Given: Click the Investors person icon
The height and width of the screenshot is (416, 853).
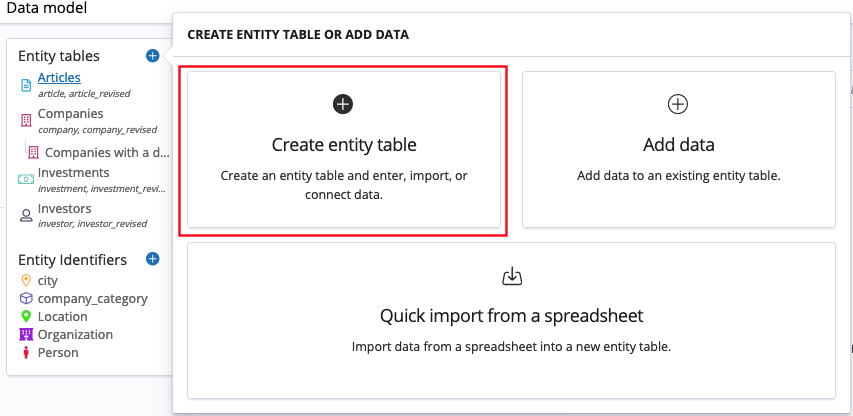Looking at the screenshot, I should pos(27,215).
